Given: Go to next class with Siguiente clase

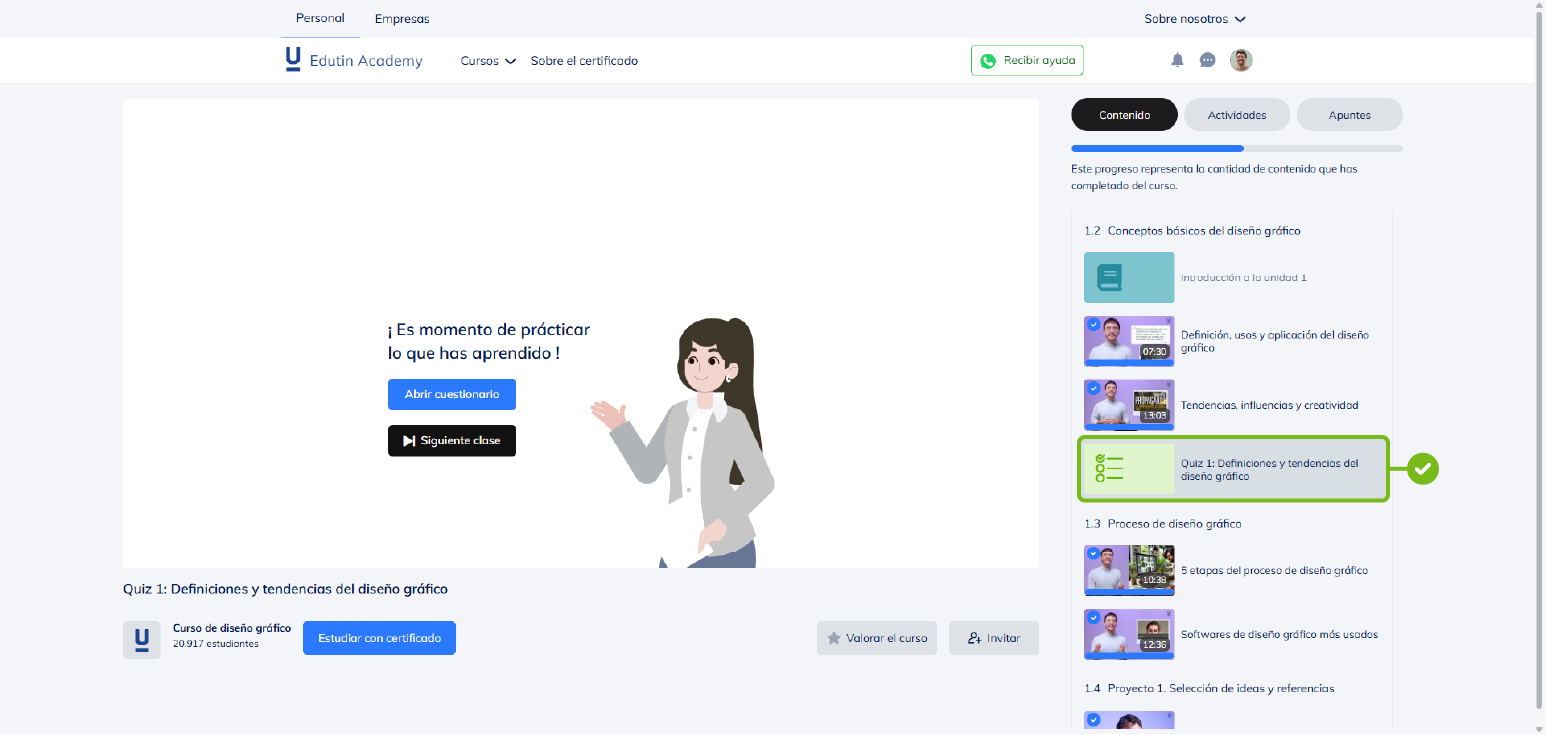Looking at the screenshot, I should click(452, 441).
